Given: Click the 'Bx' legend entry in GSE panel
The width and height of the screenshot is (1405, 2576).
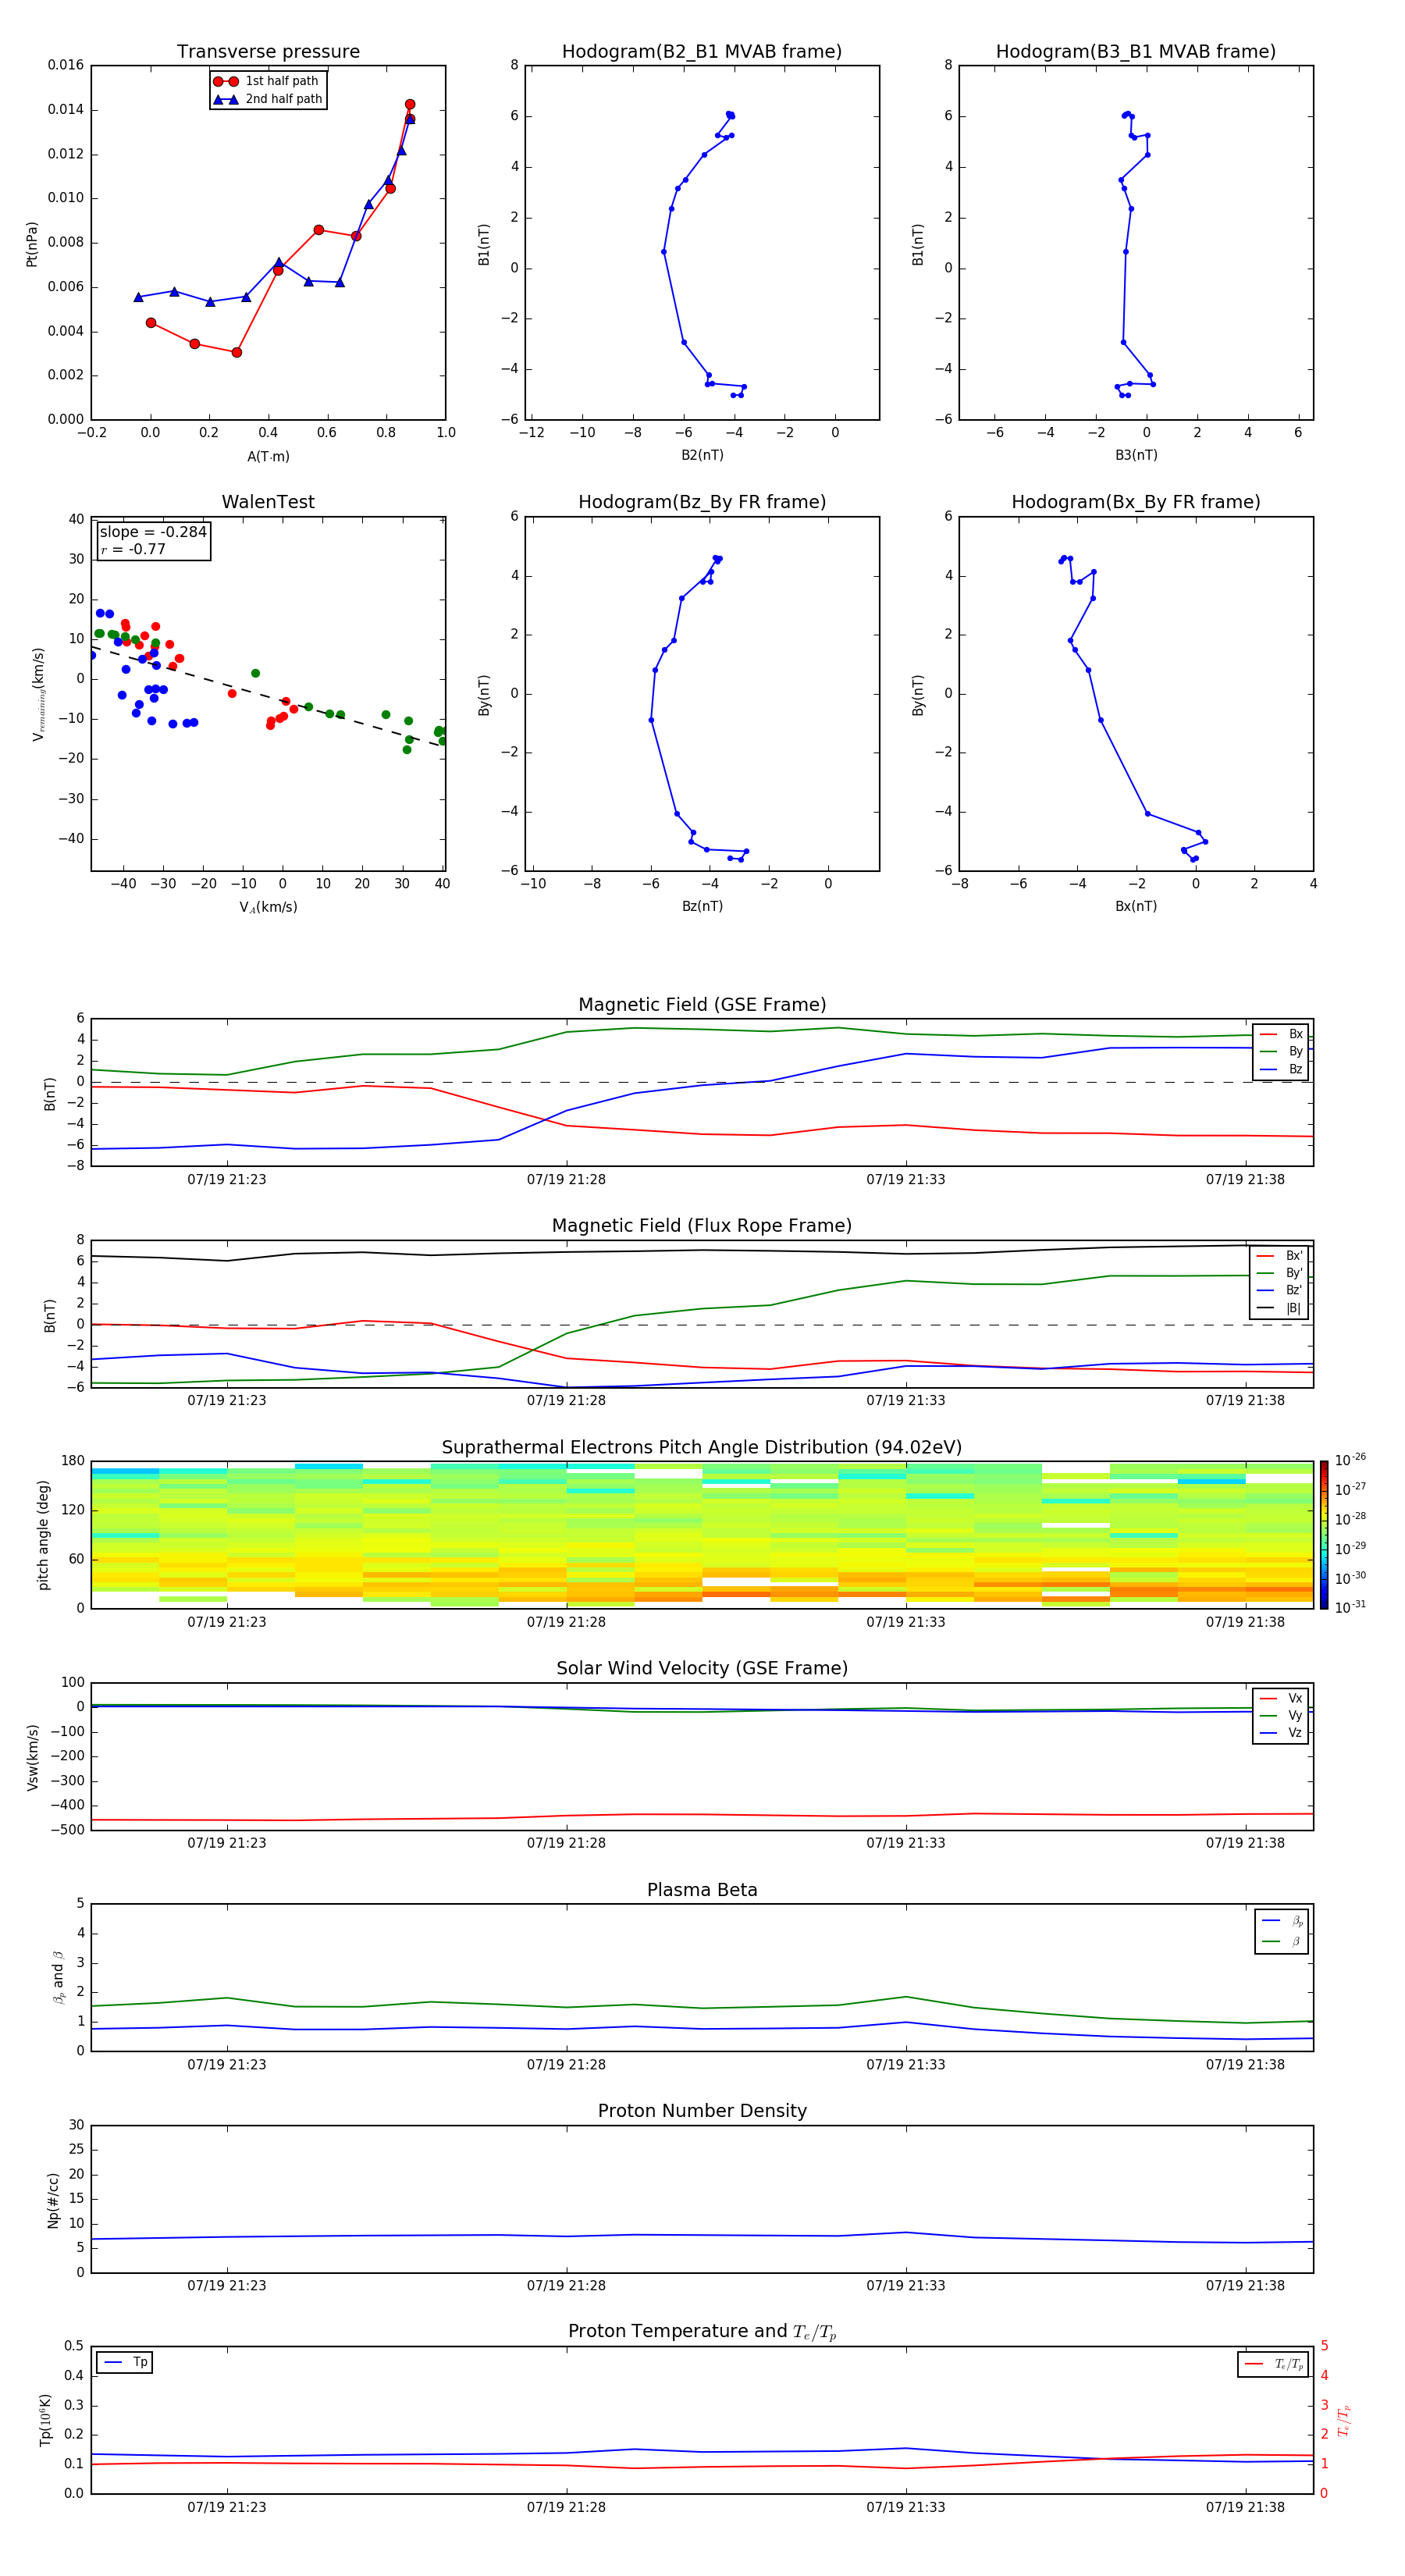Looking at the screenshot, I should (x=1281, y=1034).
